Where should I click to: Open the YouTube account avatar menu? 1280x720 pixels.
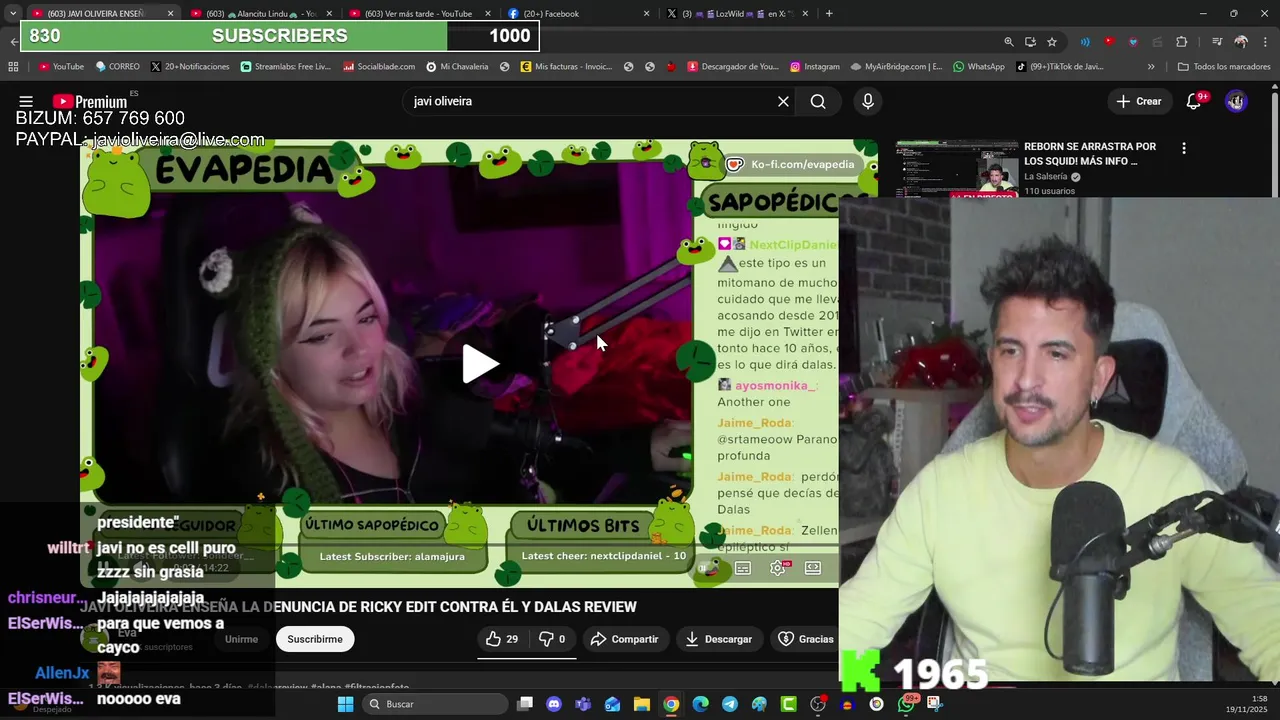click(1236, 101)
